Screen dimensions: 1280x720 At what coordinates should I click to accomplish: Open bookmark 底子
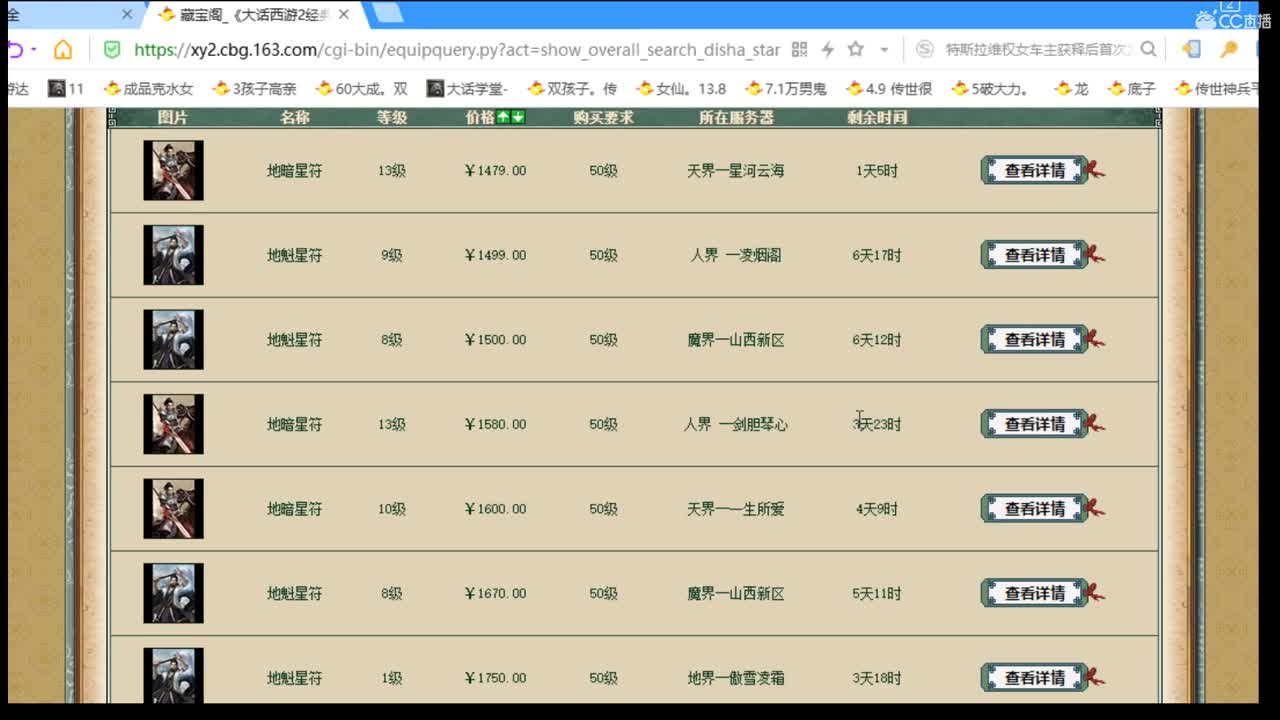1131,89
